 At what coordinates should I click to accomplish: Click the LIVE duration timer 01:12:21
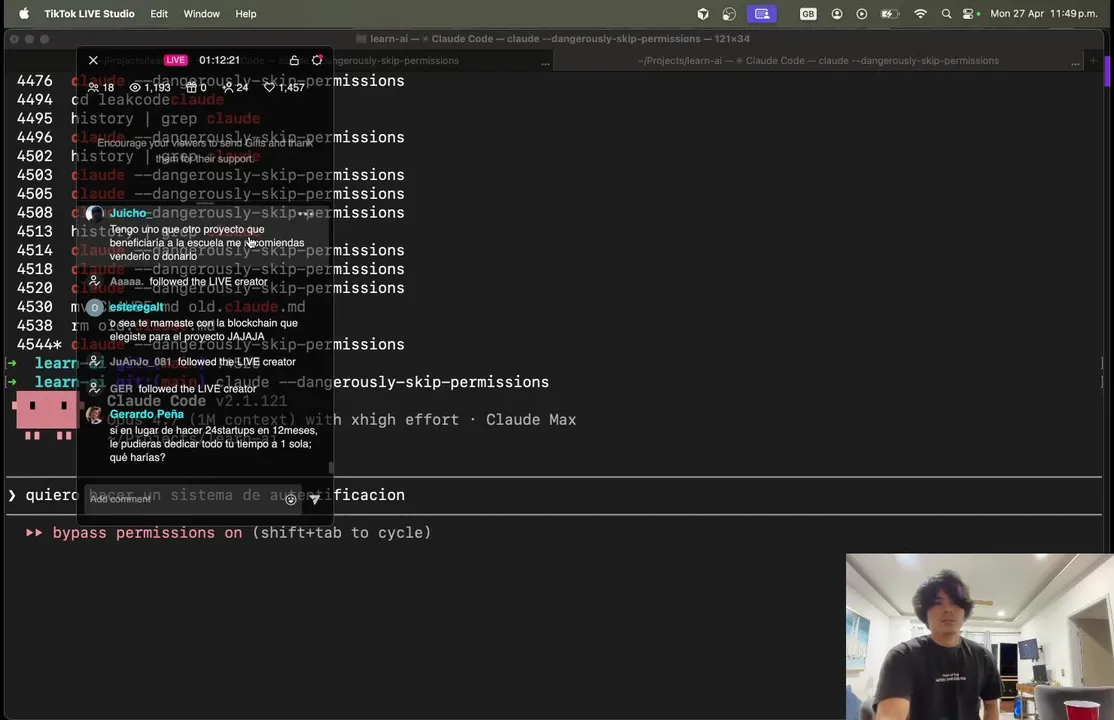click(219, 60)
